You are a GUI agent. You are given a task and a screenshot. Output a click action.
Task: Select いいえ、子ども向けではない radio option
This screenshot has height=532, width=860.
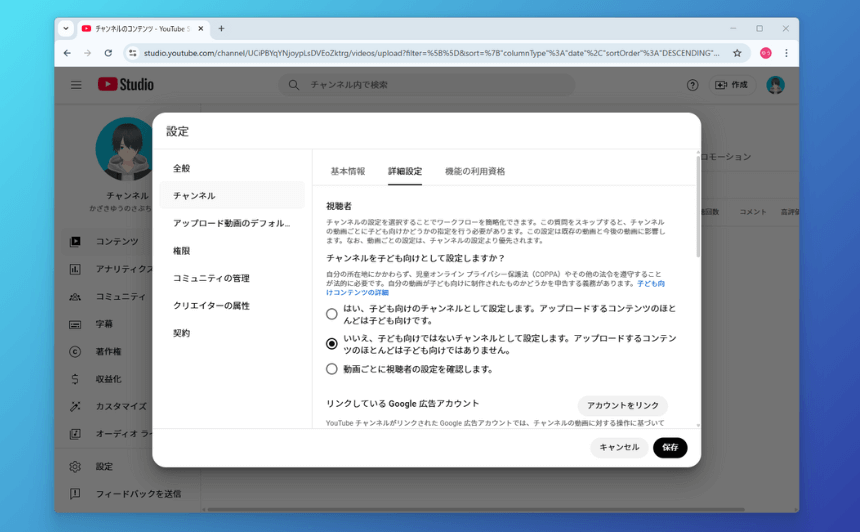coord(331,344)
